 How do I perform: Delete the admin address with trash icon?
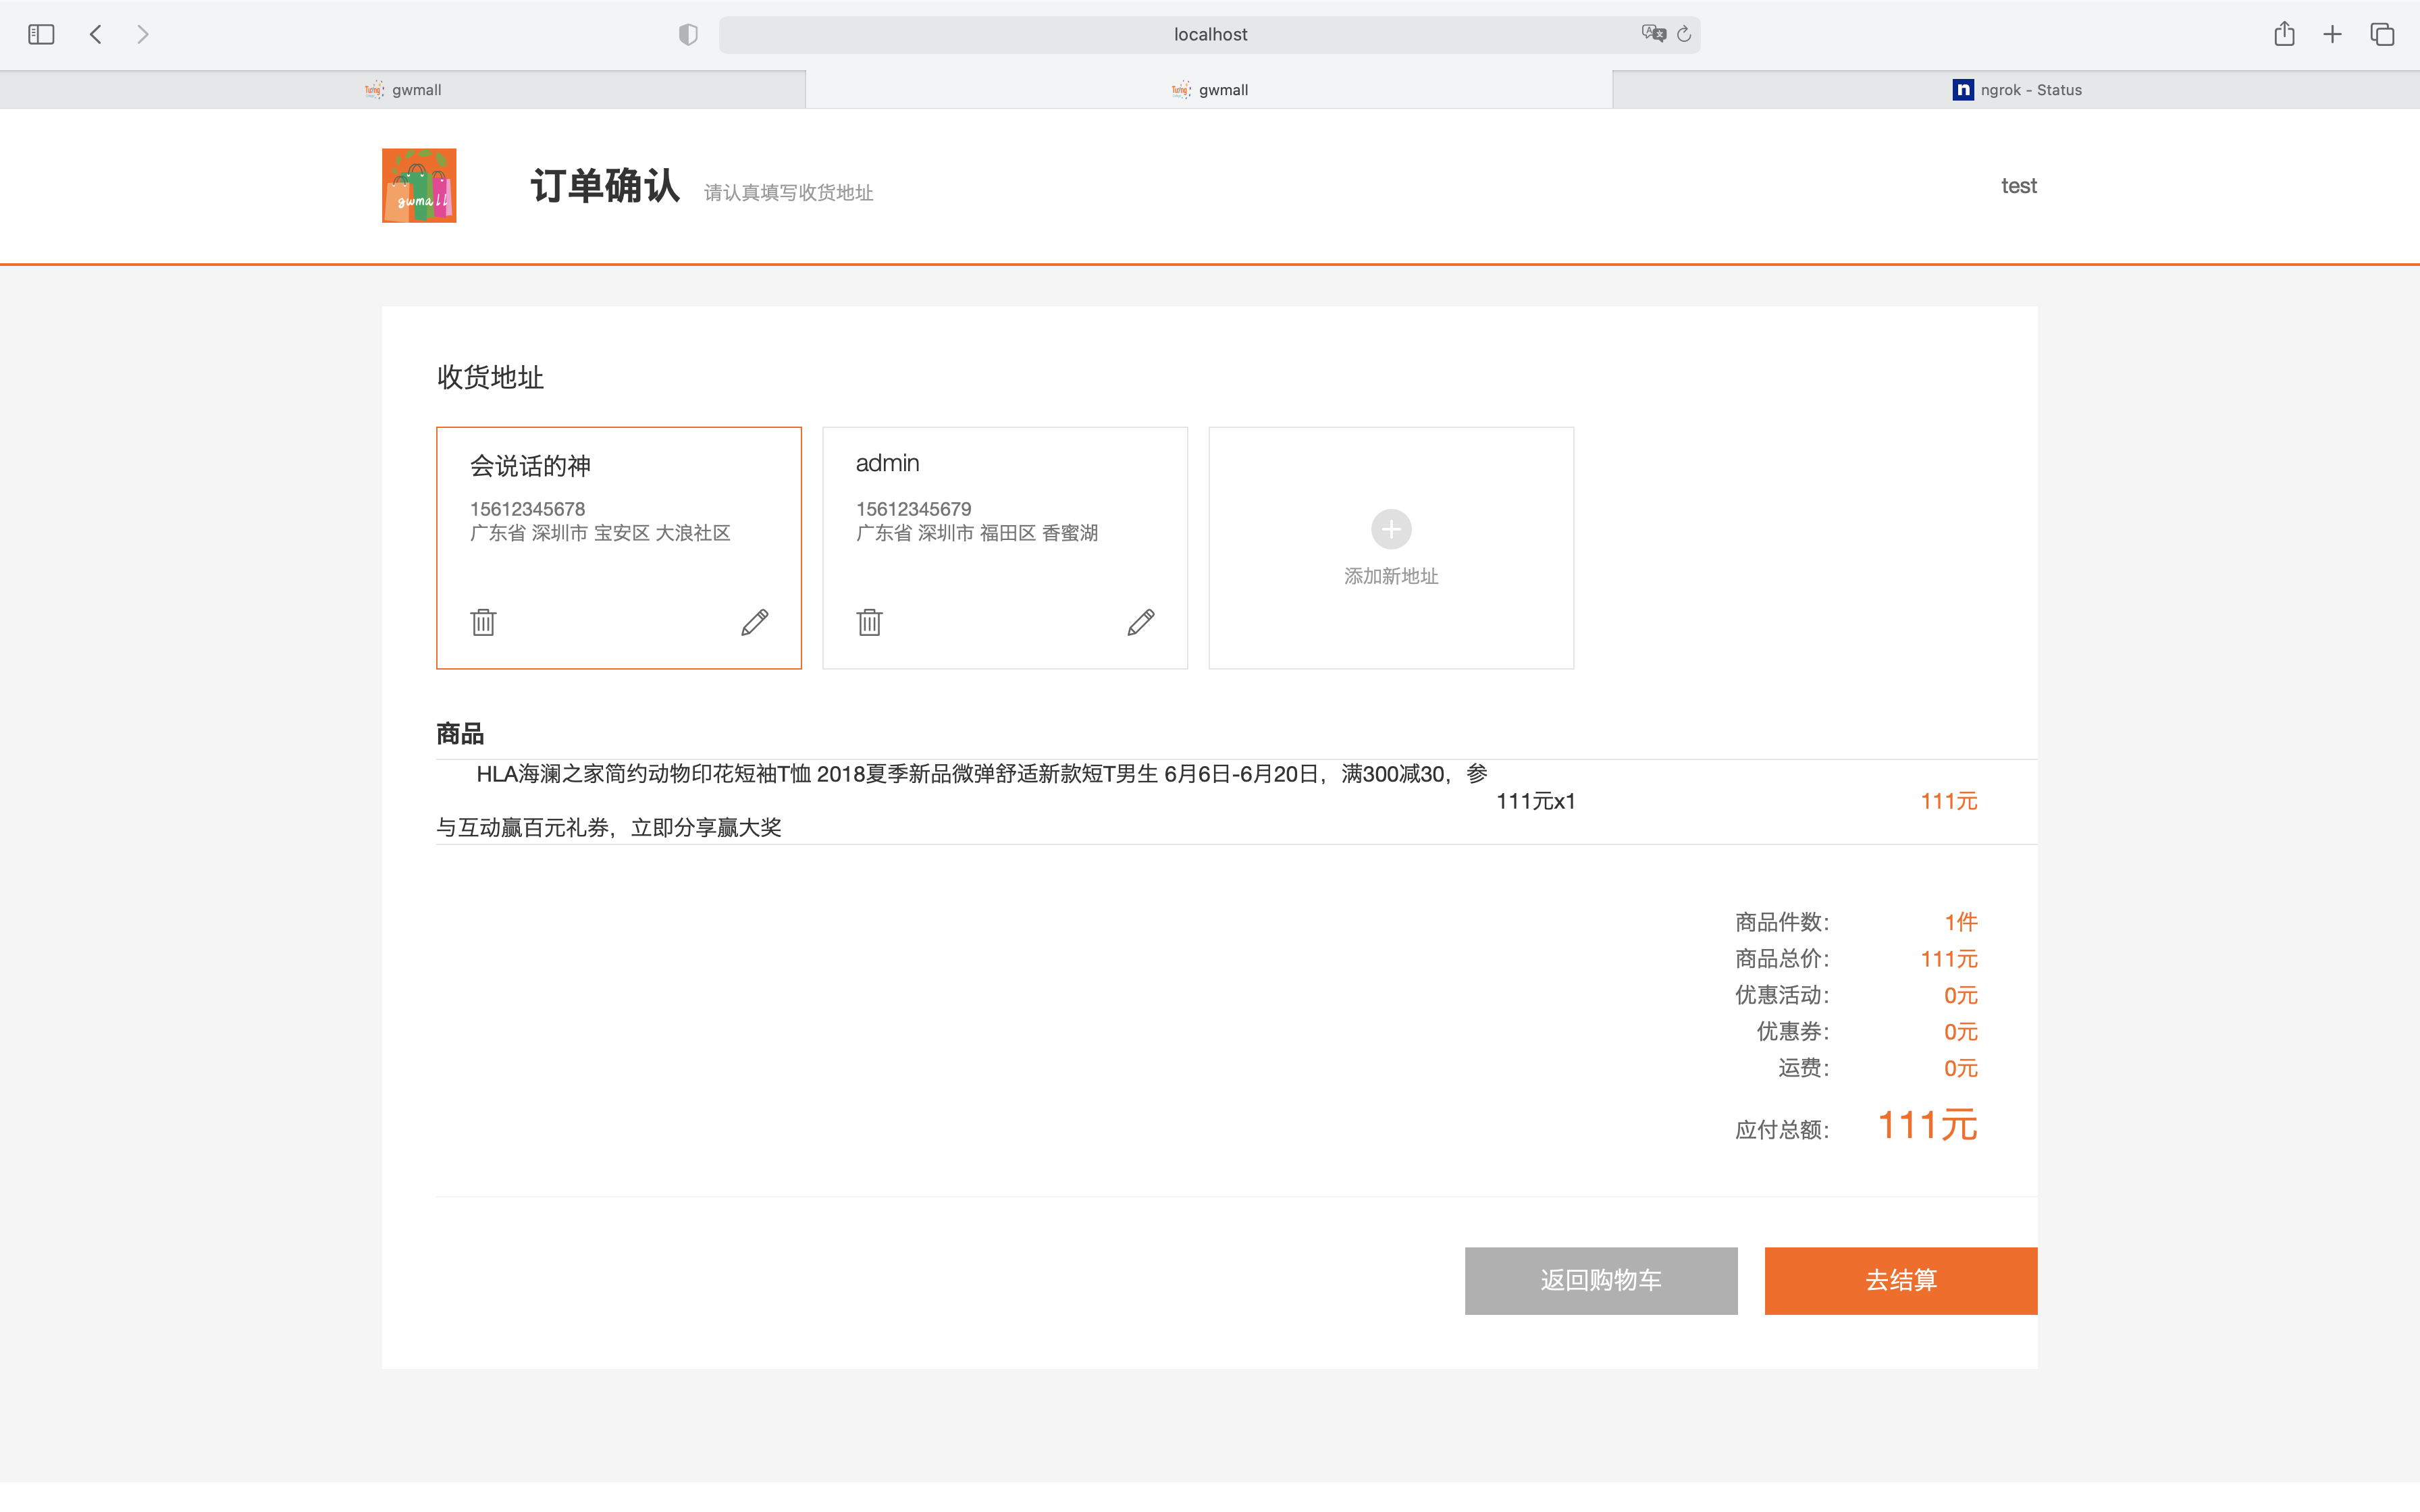pyautogui.click(x=869, y=622)
